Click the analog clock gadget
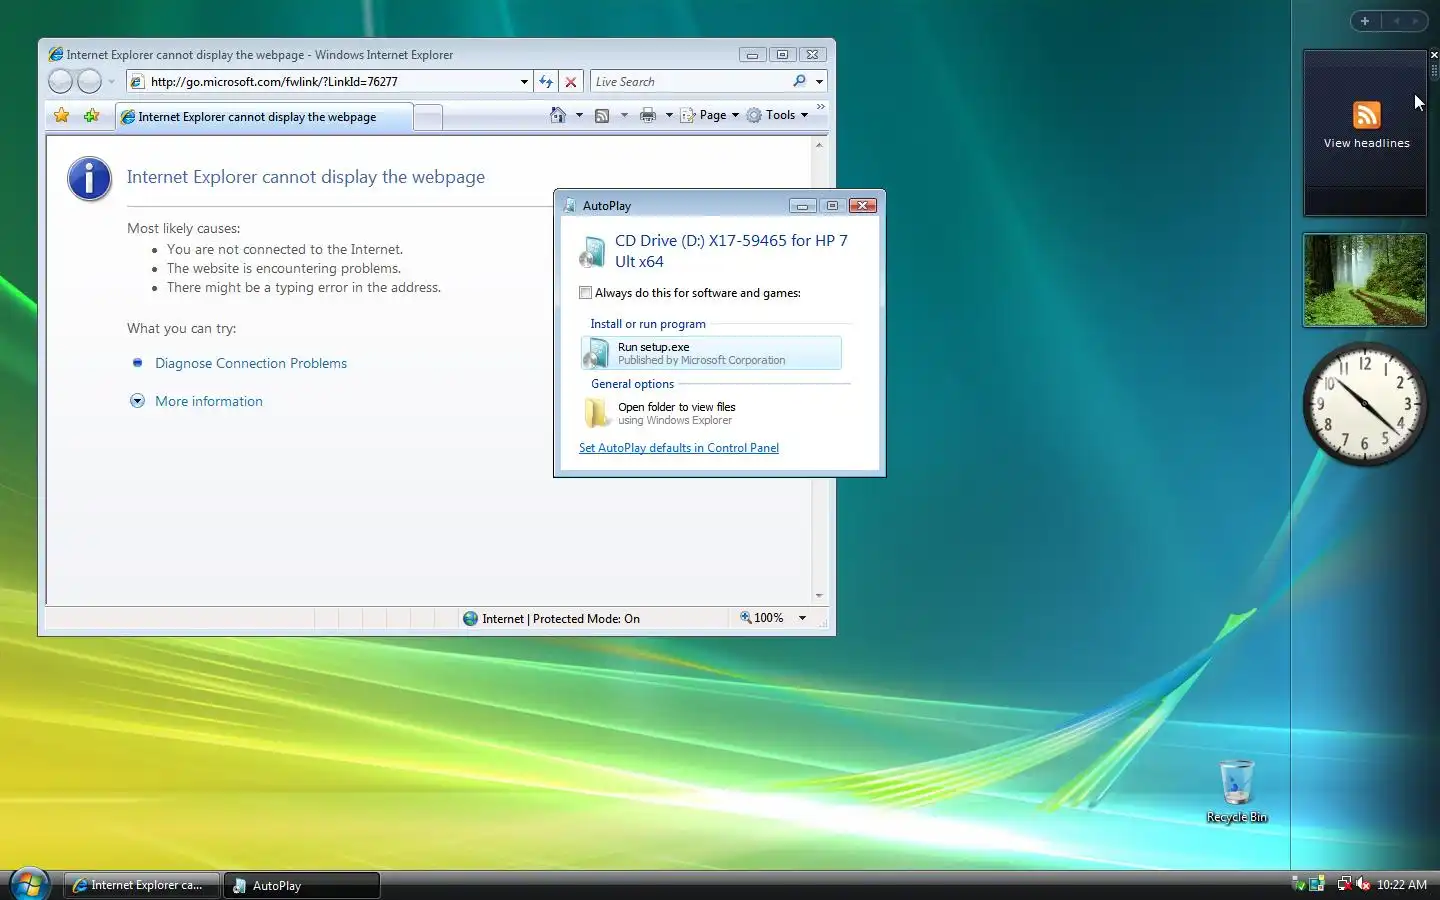Viewport: 1440px width, 900px height. pos(1364,404)
